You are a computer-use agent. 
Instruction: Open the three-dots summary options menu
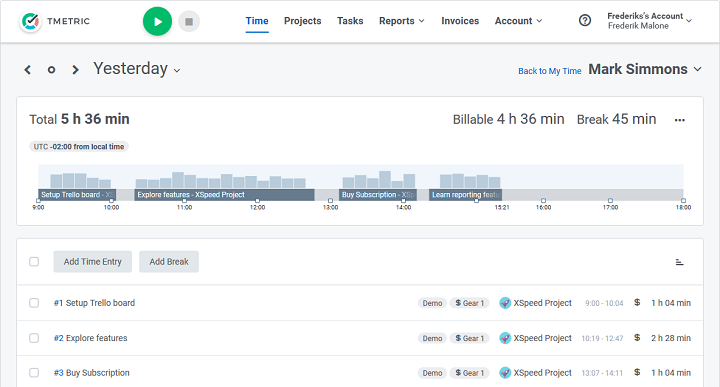[x=680, y=120]
